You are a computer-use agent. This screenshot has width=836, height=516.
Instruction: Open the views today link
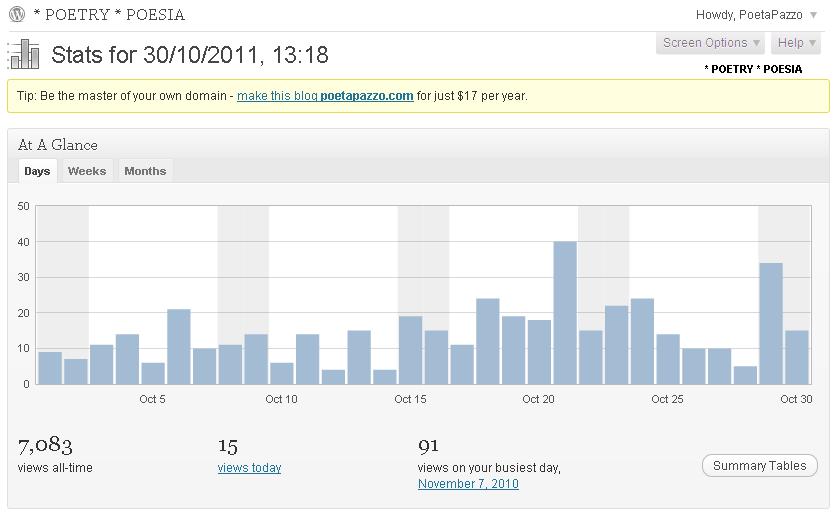pos(249,468)
